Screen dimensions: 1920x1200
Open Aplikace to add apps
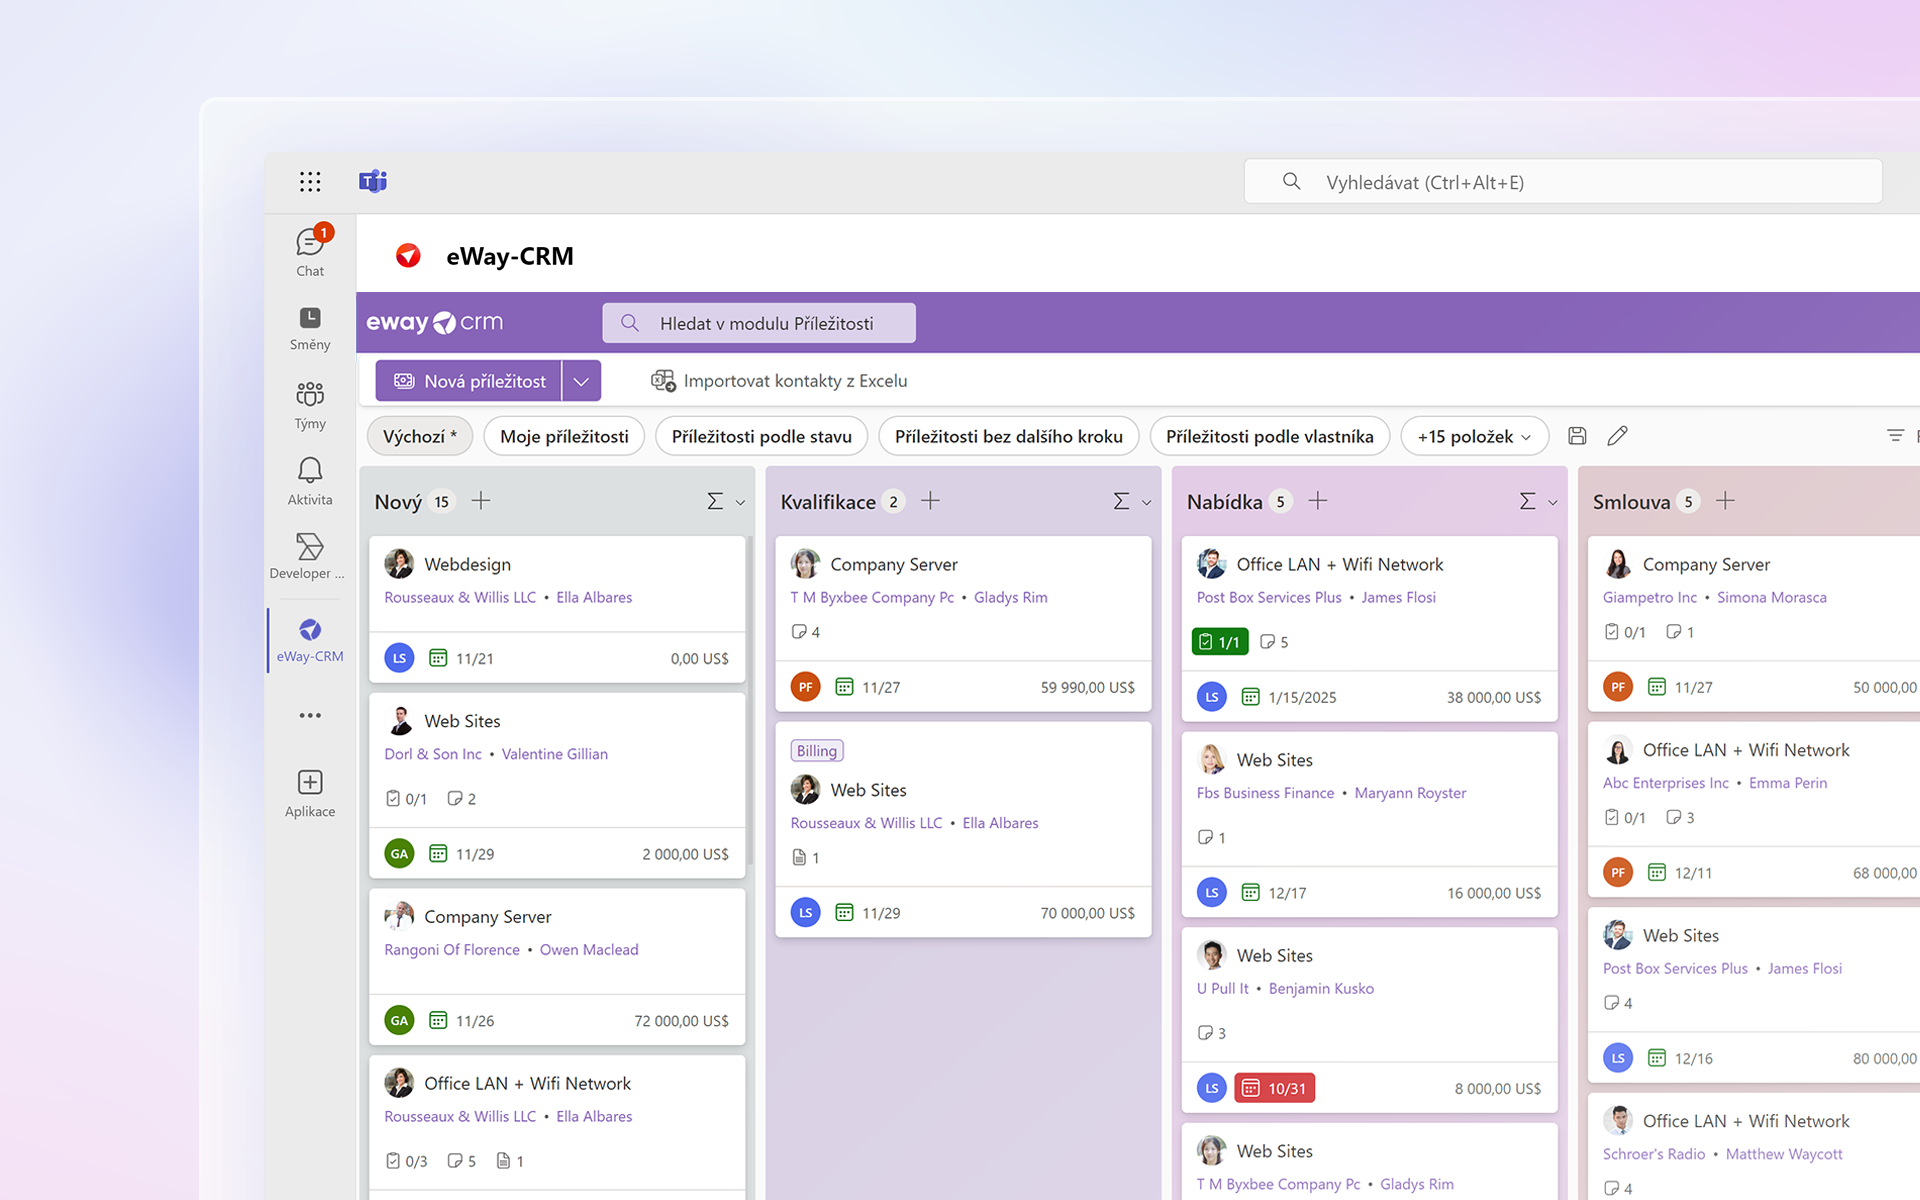tap(310, 793)
